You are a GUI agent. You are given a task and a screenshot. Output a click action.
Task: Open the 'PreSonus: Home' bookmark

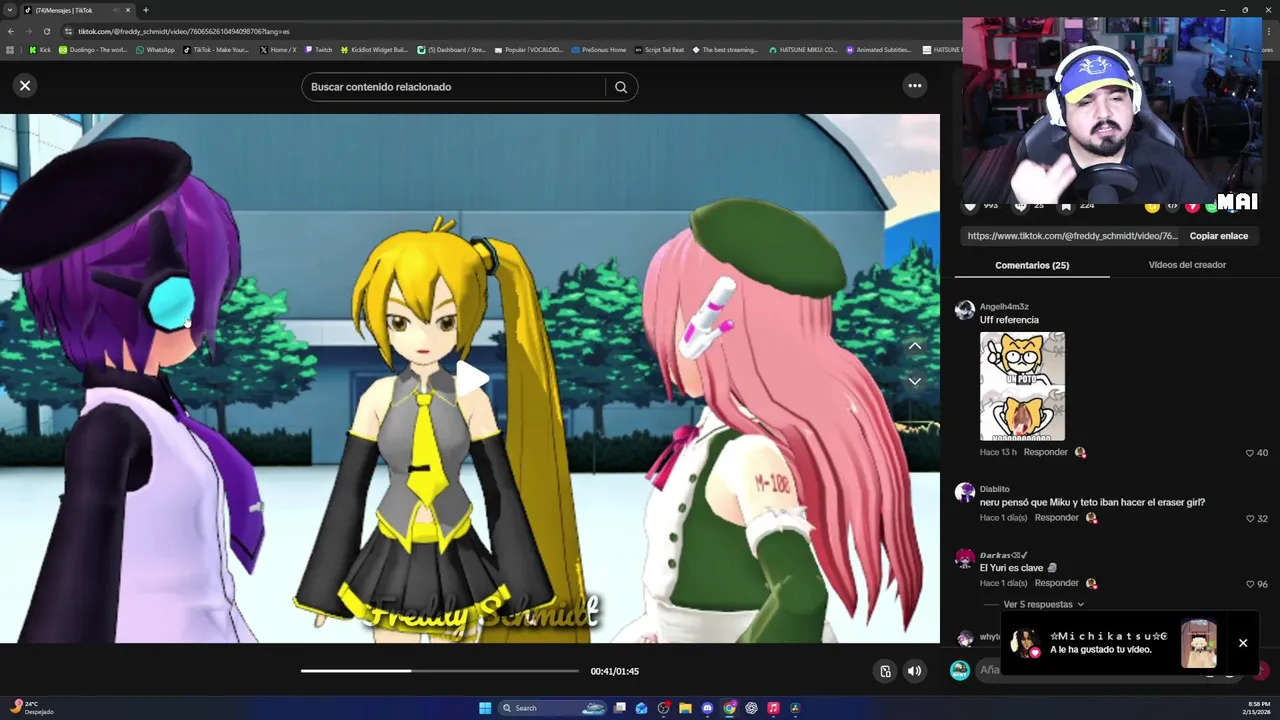pyautogui.click(x=599, y=49)
